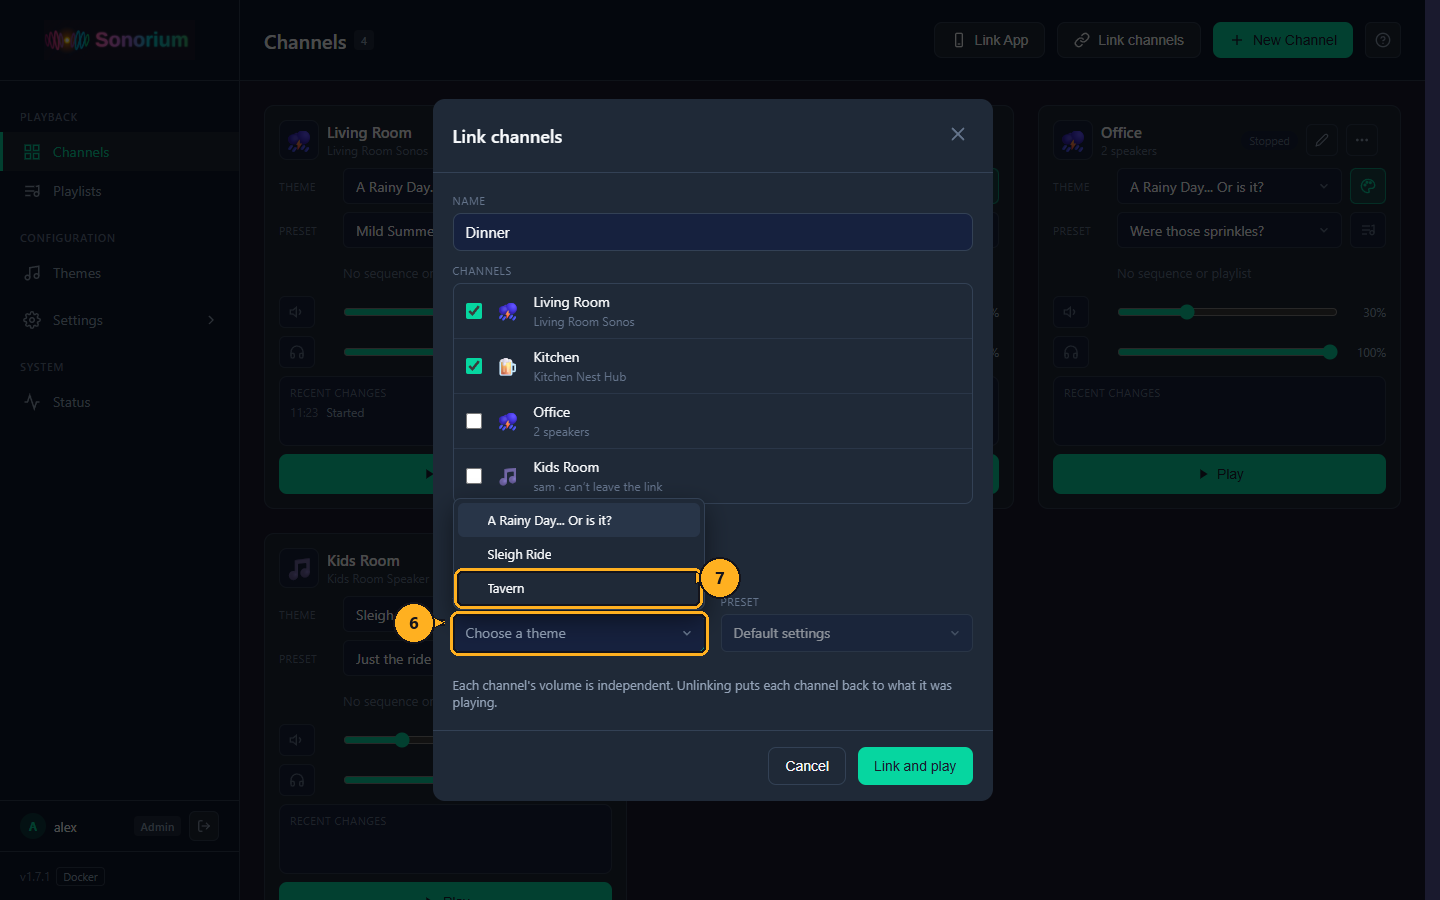Open Status in the sidebar
This screenshot has width=1440, height=900.
(120, 402)
